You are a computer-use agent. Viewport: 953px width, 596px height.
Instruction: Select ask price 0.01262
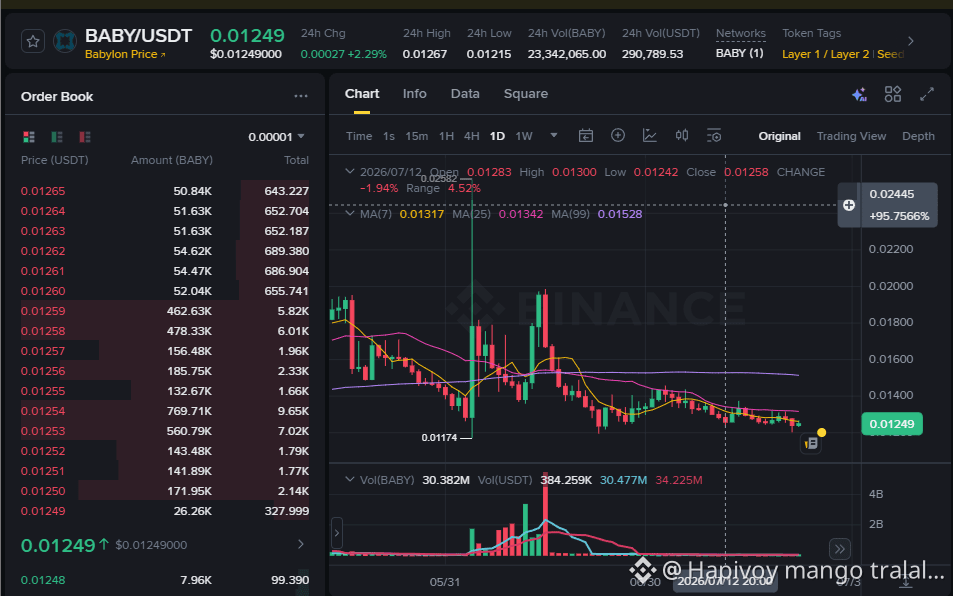click(43, 251)
